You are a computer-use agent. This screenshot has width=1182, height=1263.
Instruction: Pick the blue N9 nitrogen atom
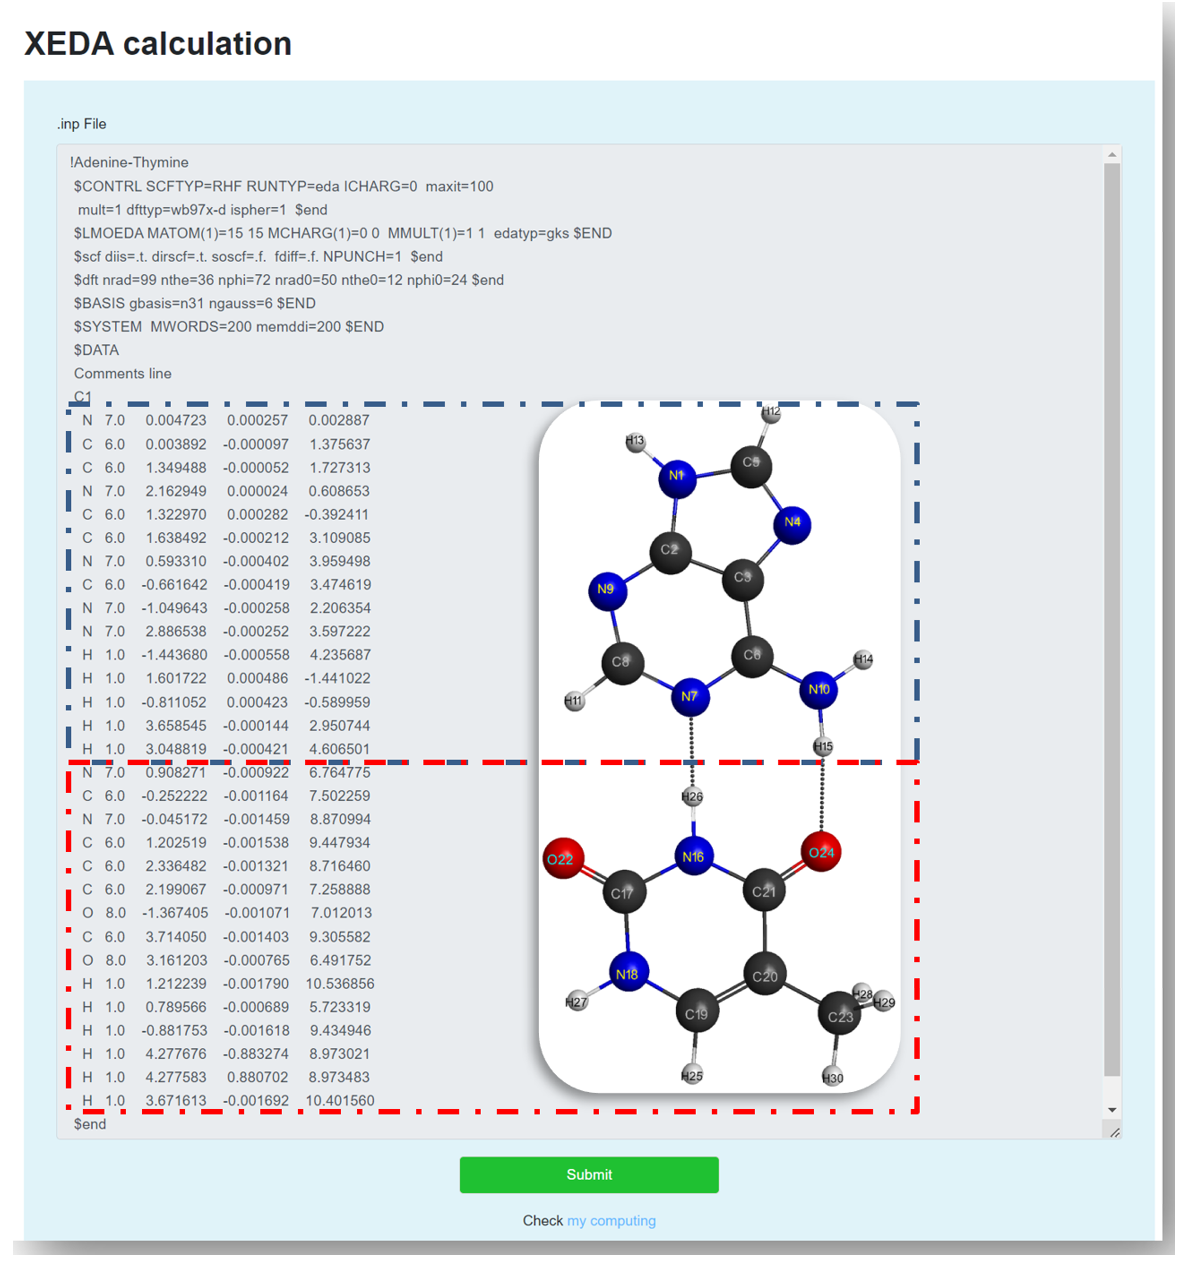[x=606, y=590]
